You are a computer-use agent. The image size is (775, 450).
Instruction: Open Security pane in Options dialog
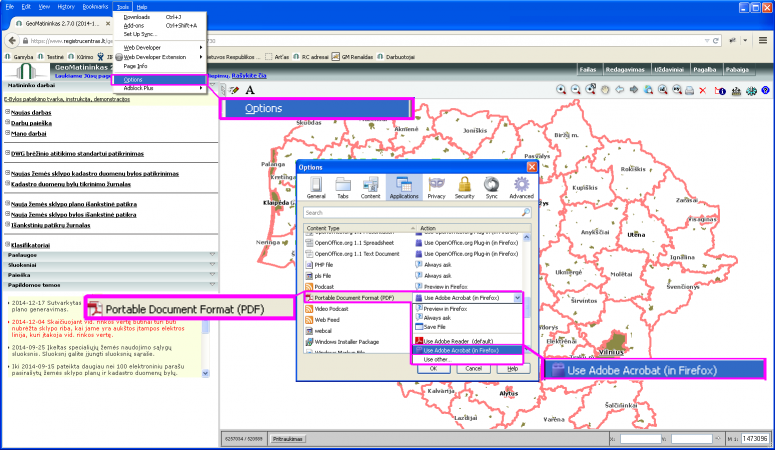(464, 187)
